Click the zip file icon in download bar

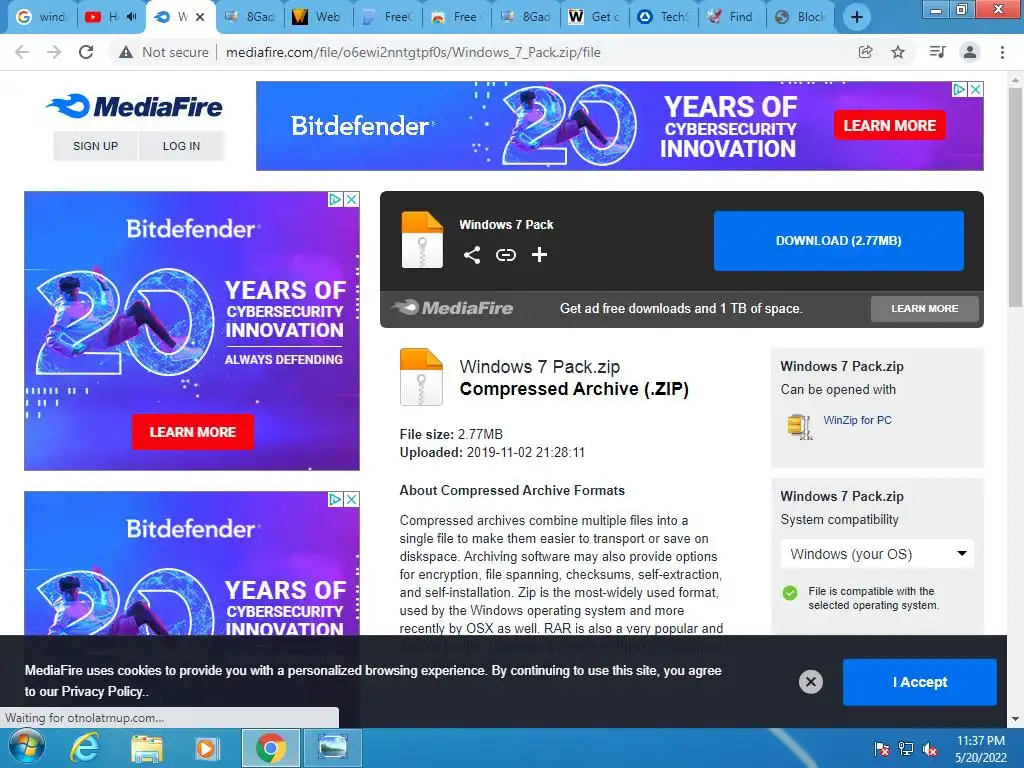422,240
